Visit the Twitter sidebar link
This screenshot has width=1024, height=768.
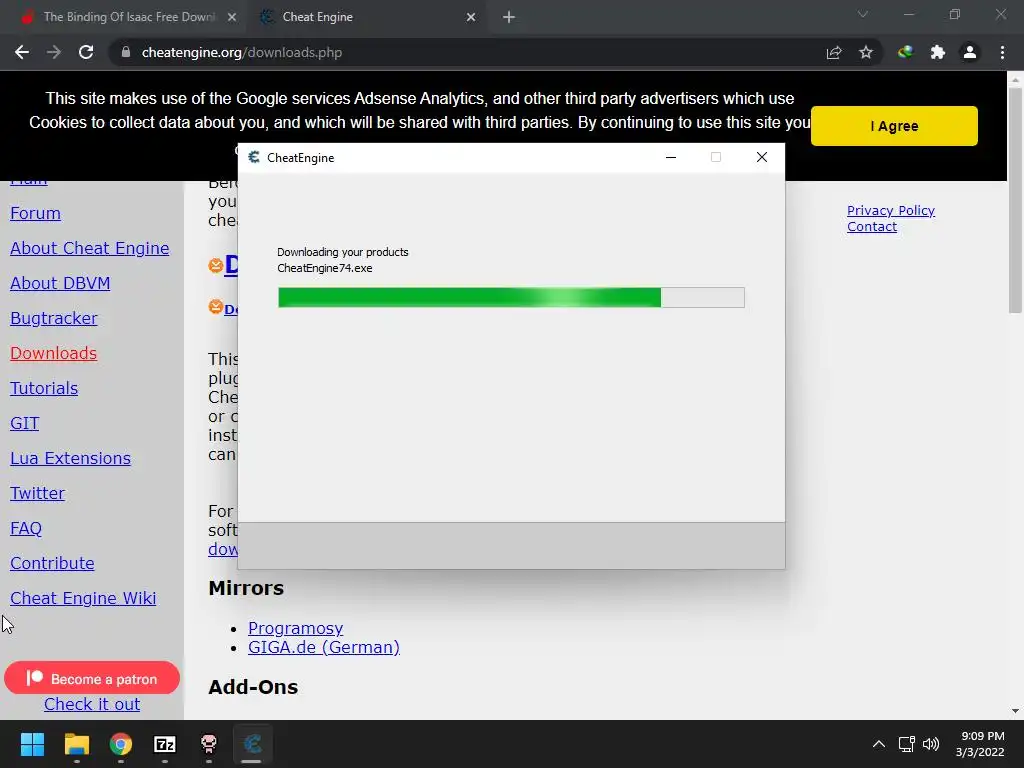pyautogui.click(x=37, y=493)
